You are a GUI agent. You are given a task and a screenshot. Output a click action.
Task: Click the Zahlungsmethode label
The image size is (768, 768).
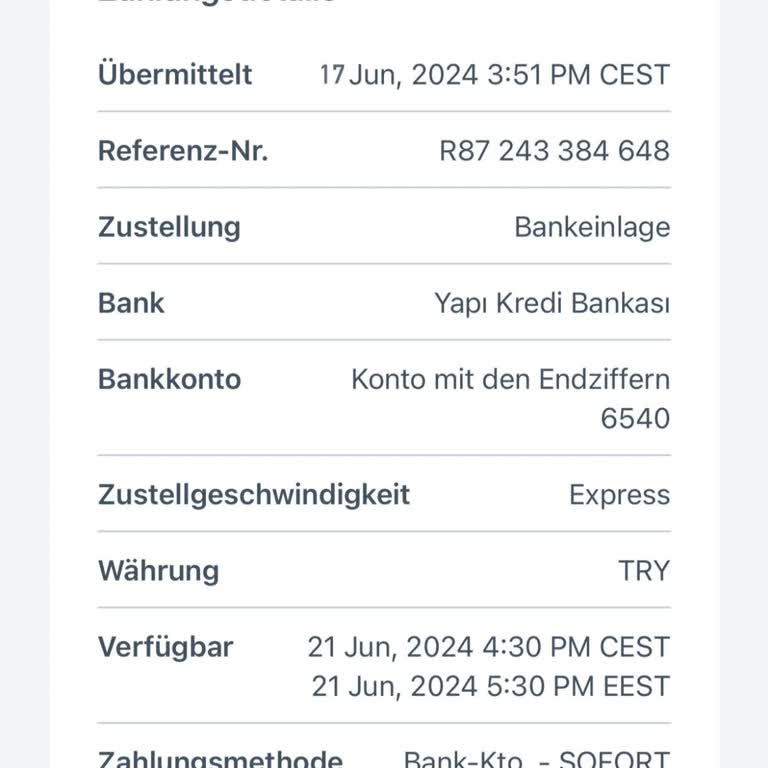(220, 758)
